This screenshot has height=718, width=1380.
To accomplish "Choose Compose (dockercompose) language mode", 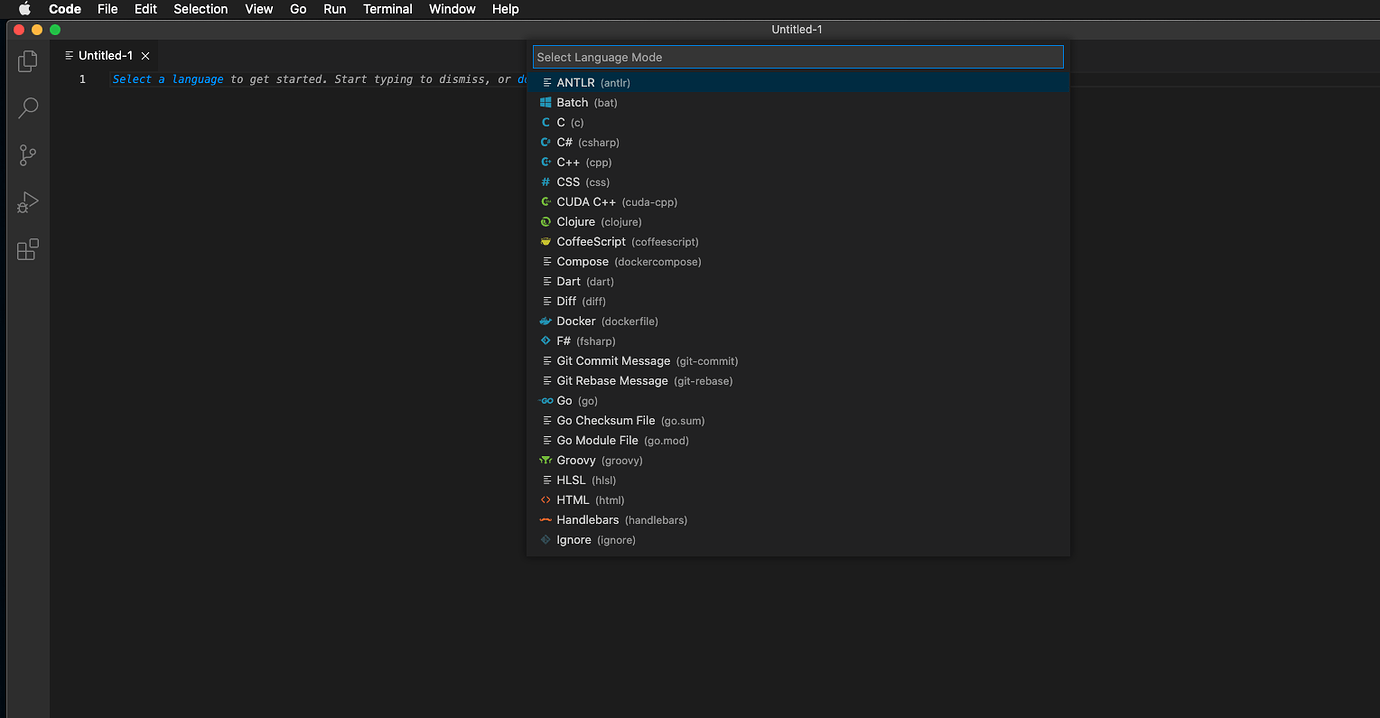I will [x=798, y=262].
